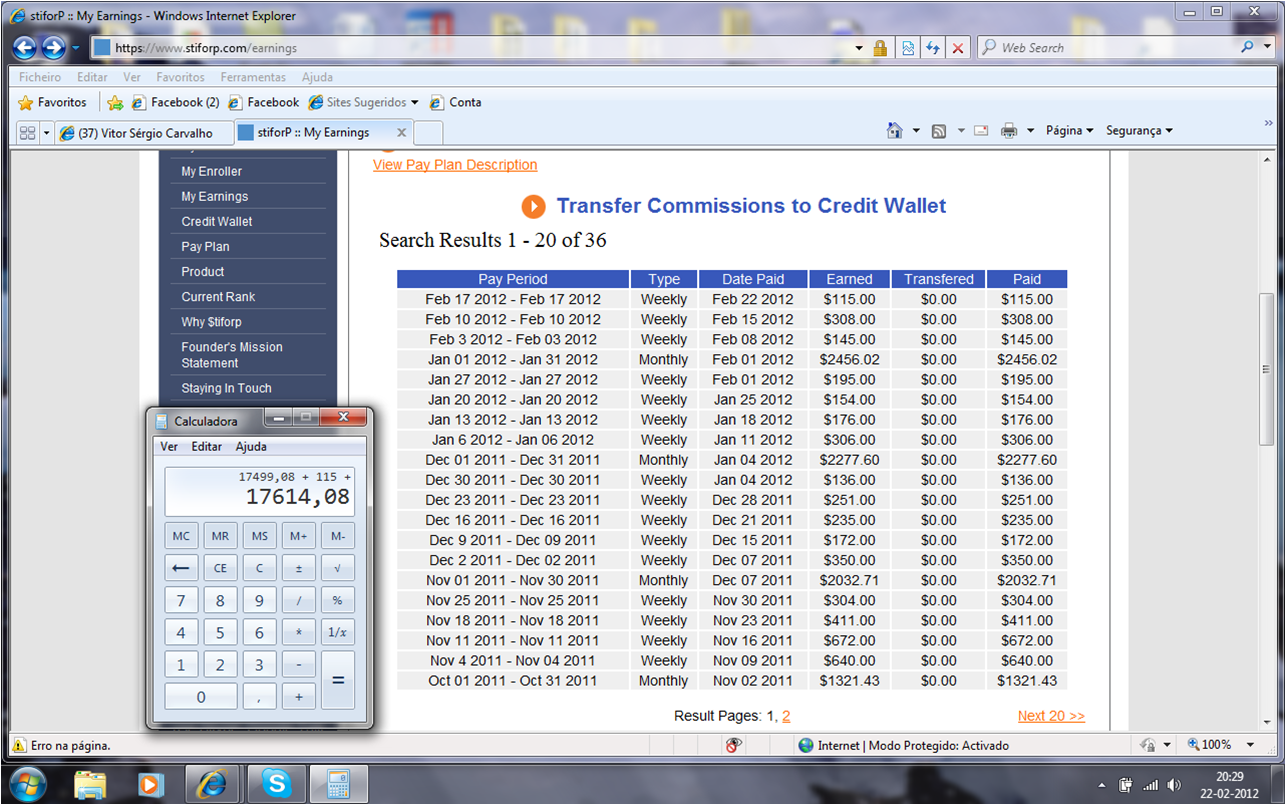The width and height of the screenshot is (1286, 805).
Task: Click Transfer Commissions to Credit Wallet link
Action: click(751, 206)
